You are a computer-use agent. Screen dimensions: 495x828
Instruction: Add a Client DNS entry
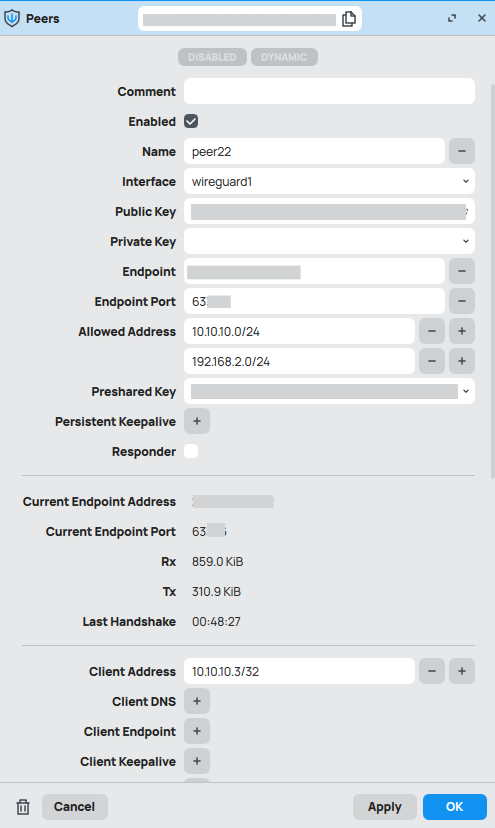197,701
